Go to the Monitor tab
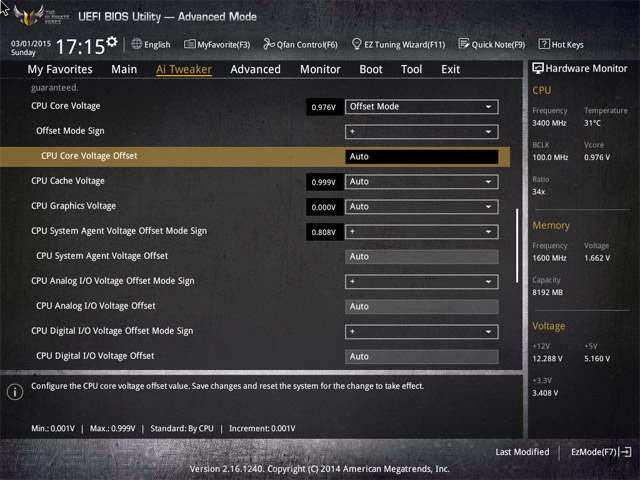Viewport: 640px width, 480px height. click(320, 69)
